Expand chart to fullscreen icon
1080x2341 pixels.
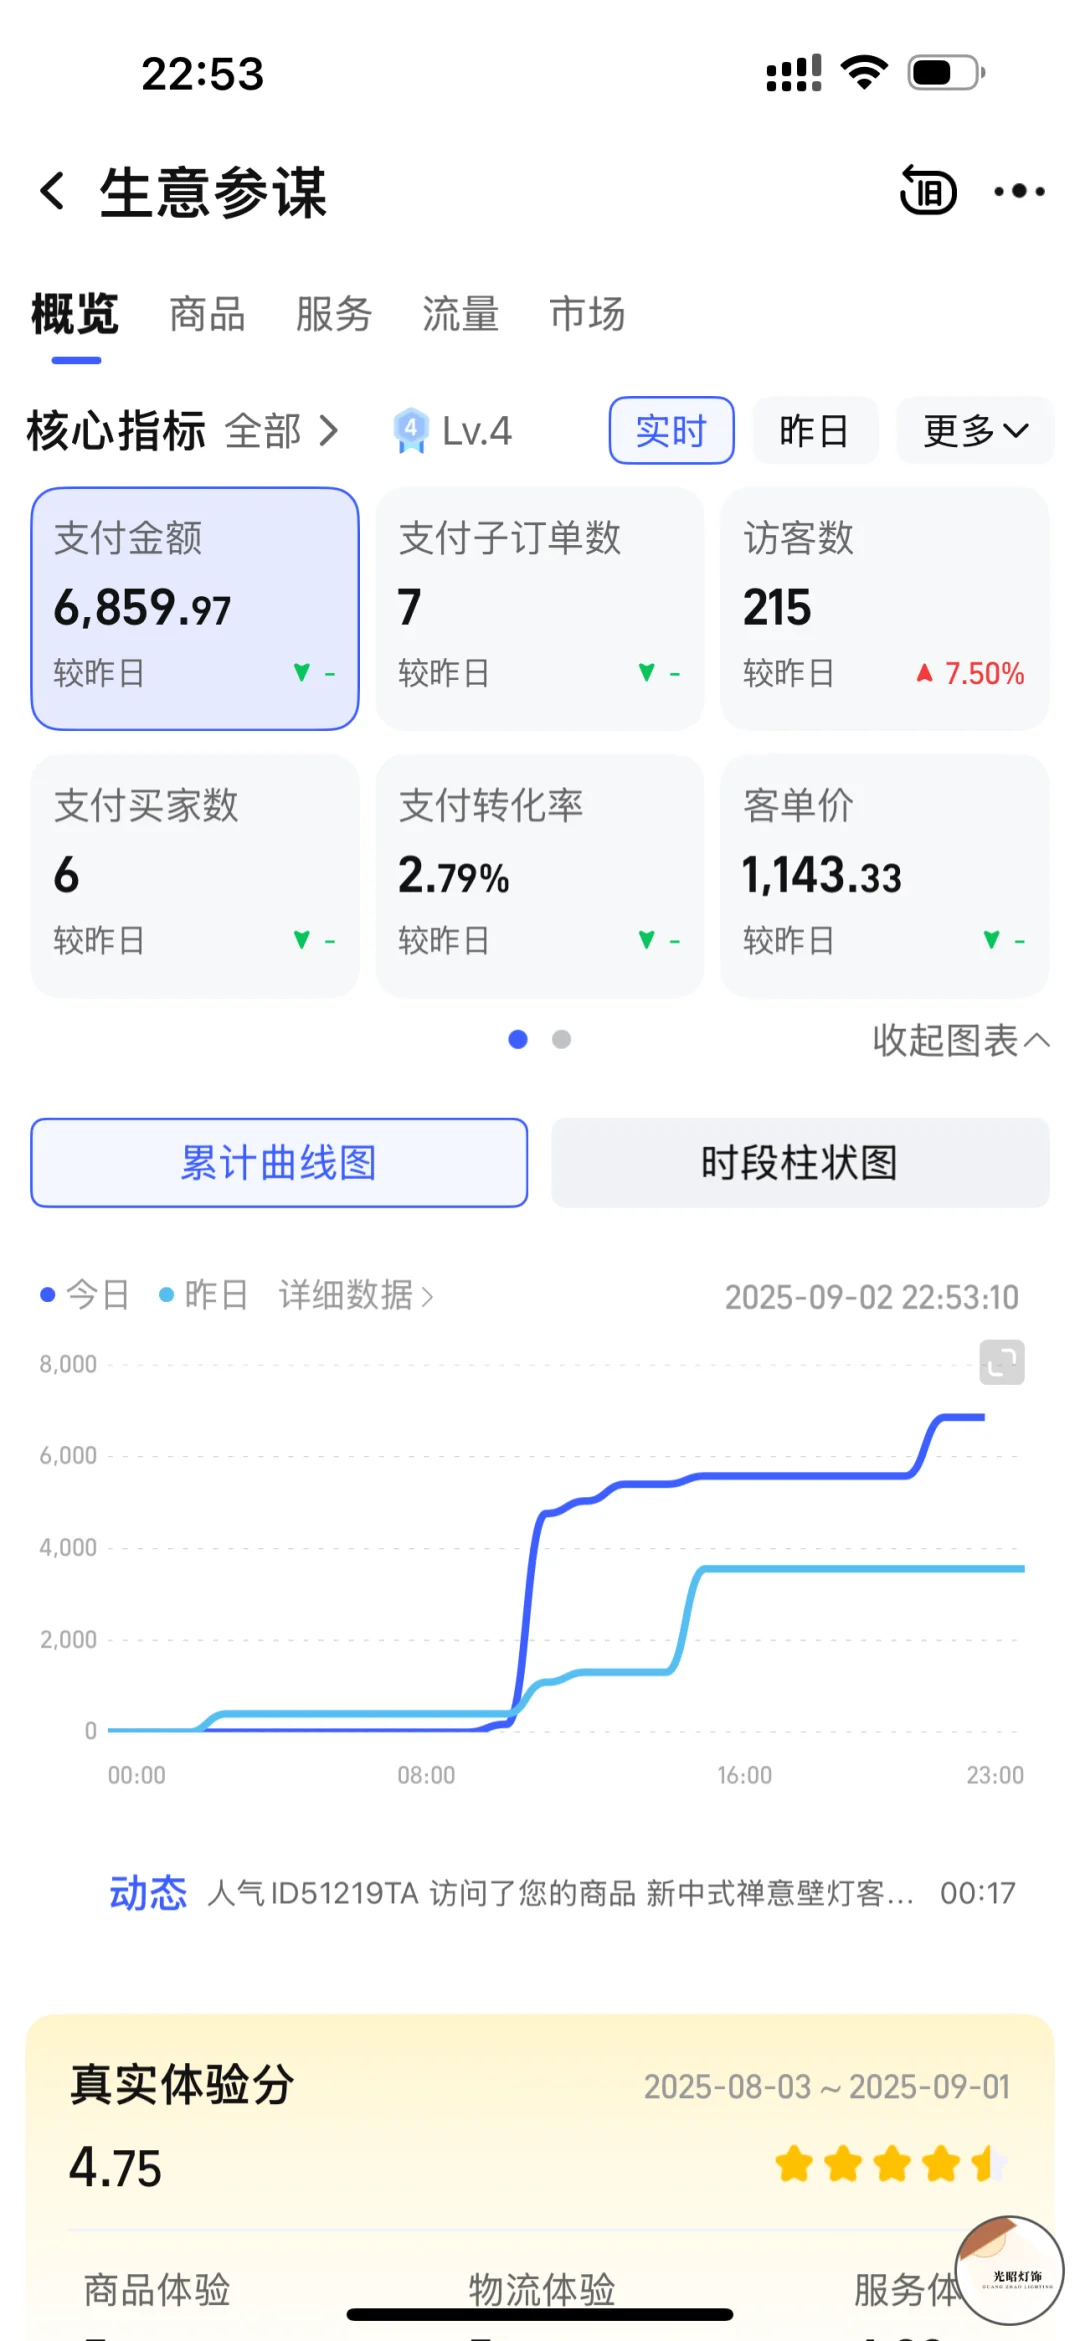pyautogui.click(x=1002, y=1362)
